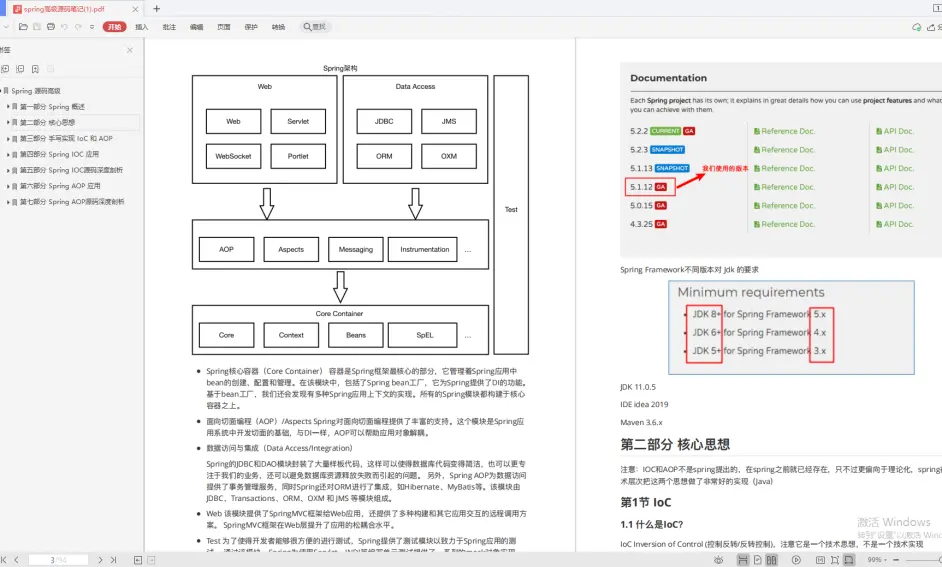Click the zoom slider track
Viewport: 942px width, 567px height.
(x=923, y=560)
